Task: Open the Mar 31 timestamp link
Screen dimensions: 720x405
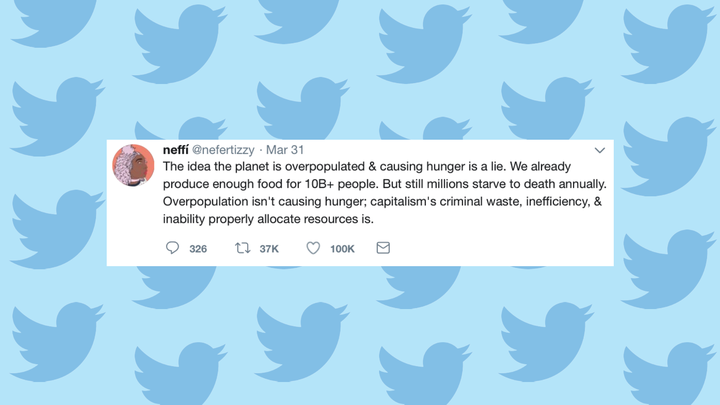Action: [284, 150]
